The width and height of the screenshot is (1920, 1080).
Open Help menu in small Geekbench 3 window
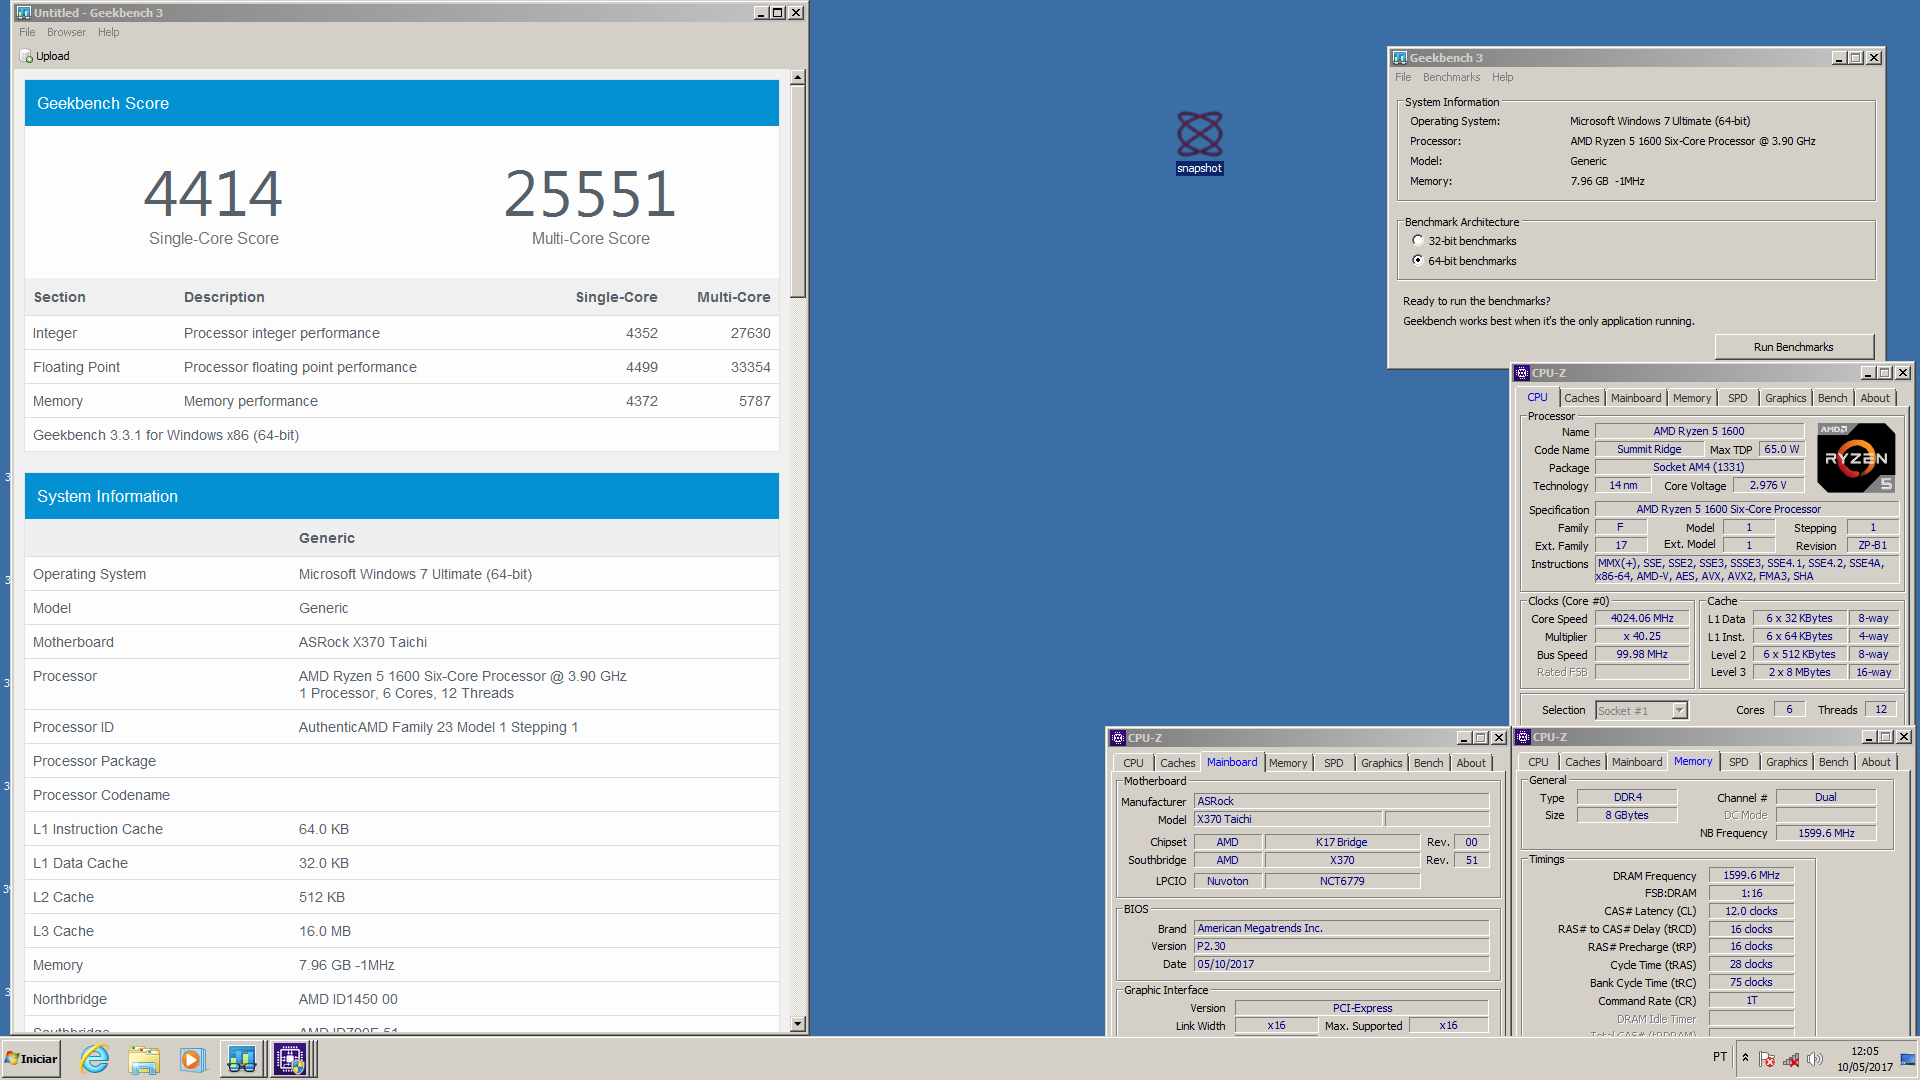pos(1502,77)
